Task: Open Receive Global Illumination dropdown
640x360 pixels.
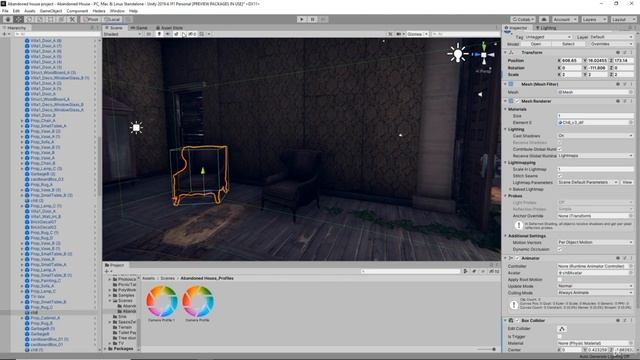Action: pos(595,156)
